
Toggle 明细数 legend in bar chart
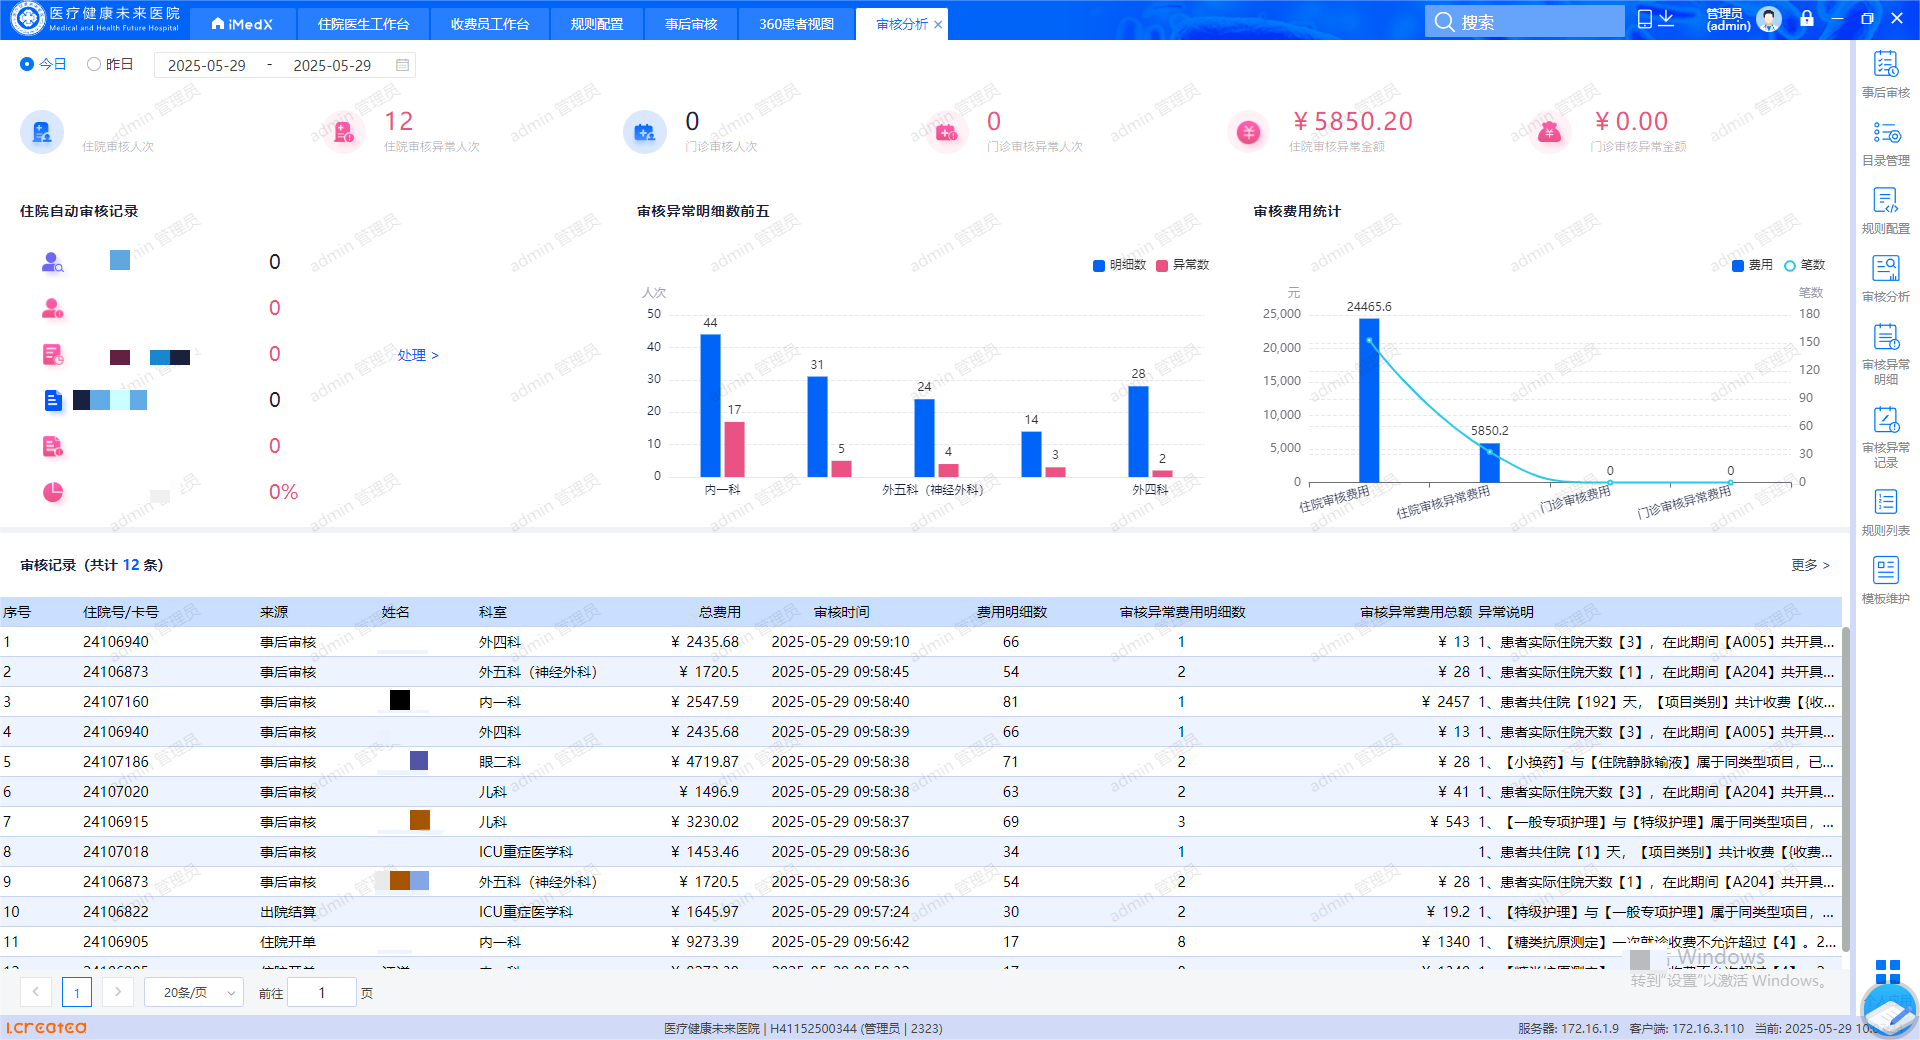pos(1119,265)
